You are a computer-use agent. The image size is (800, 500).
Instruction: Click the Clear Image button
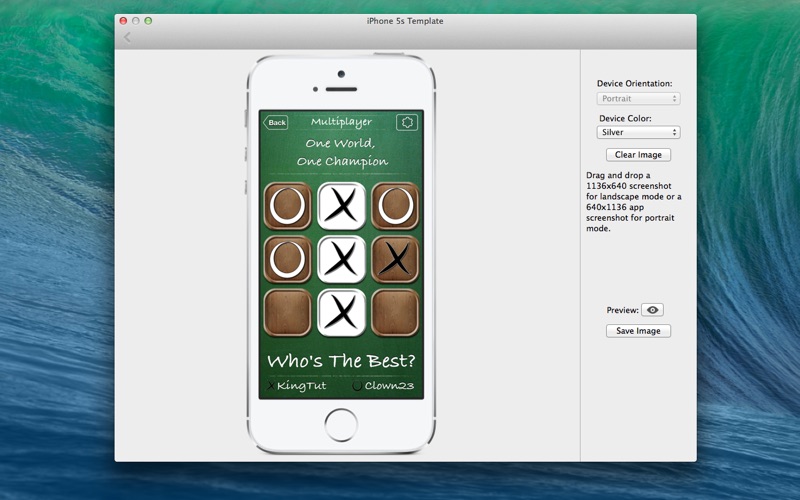pos(638,155)
